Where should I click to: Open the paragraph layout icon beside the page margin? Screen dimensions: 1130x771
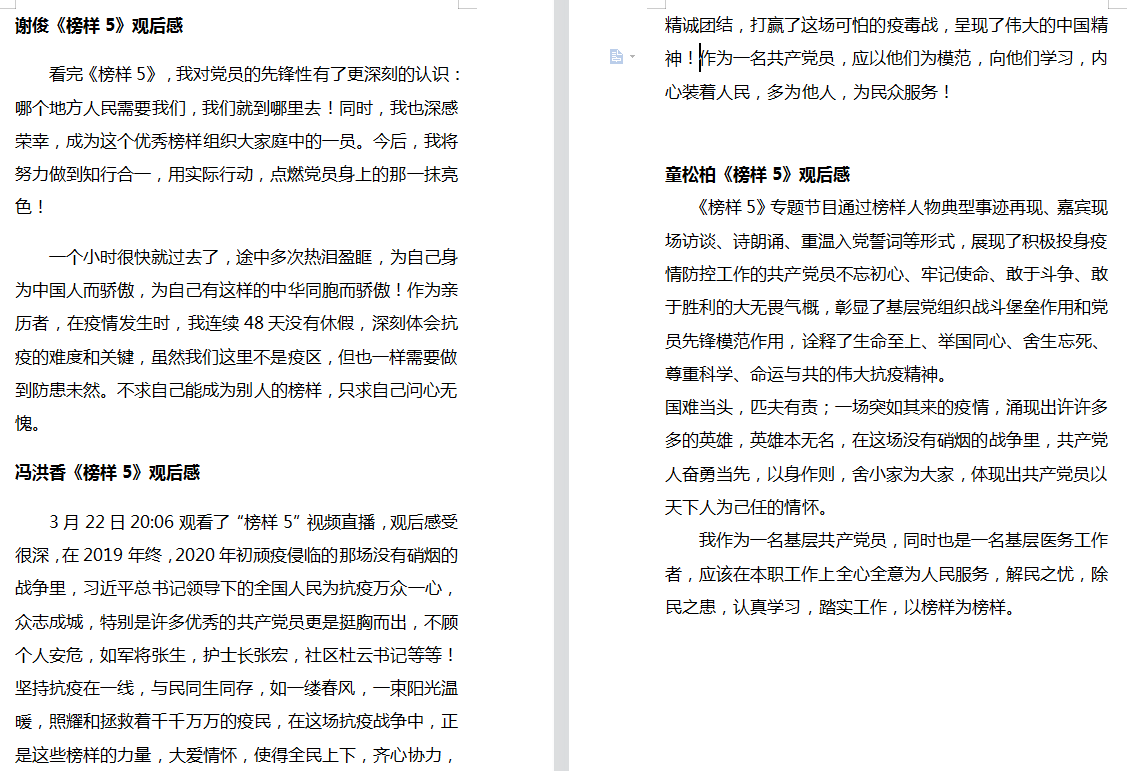coord(616,56)
